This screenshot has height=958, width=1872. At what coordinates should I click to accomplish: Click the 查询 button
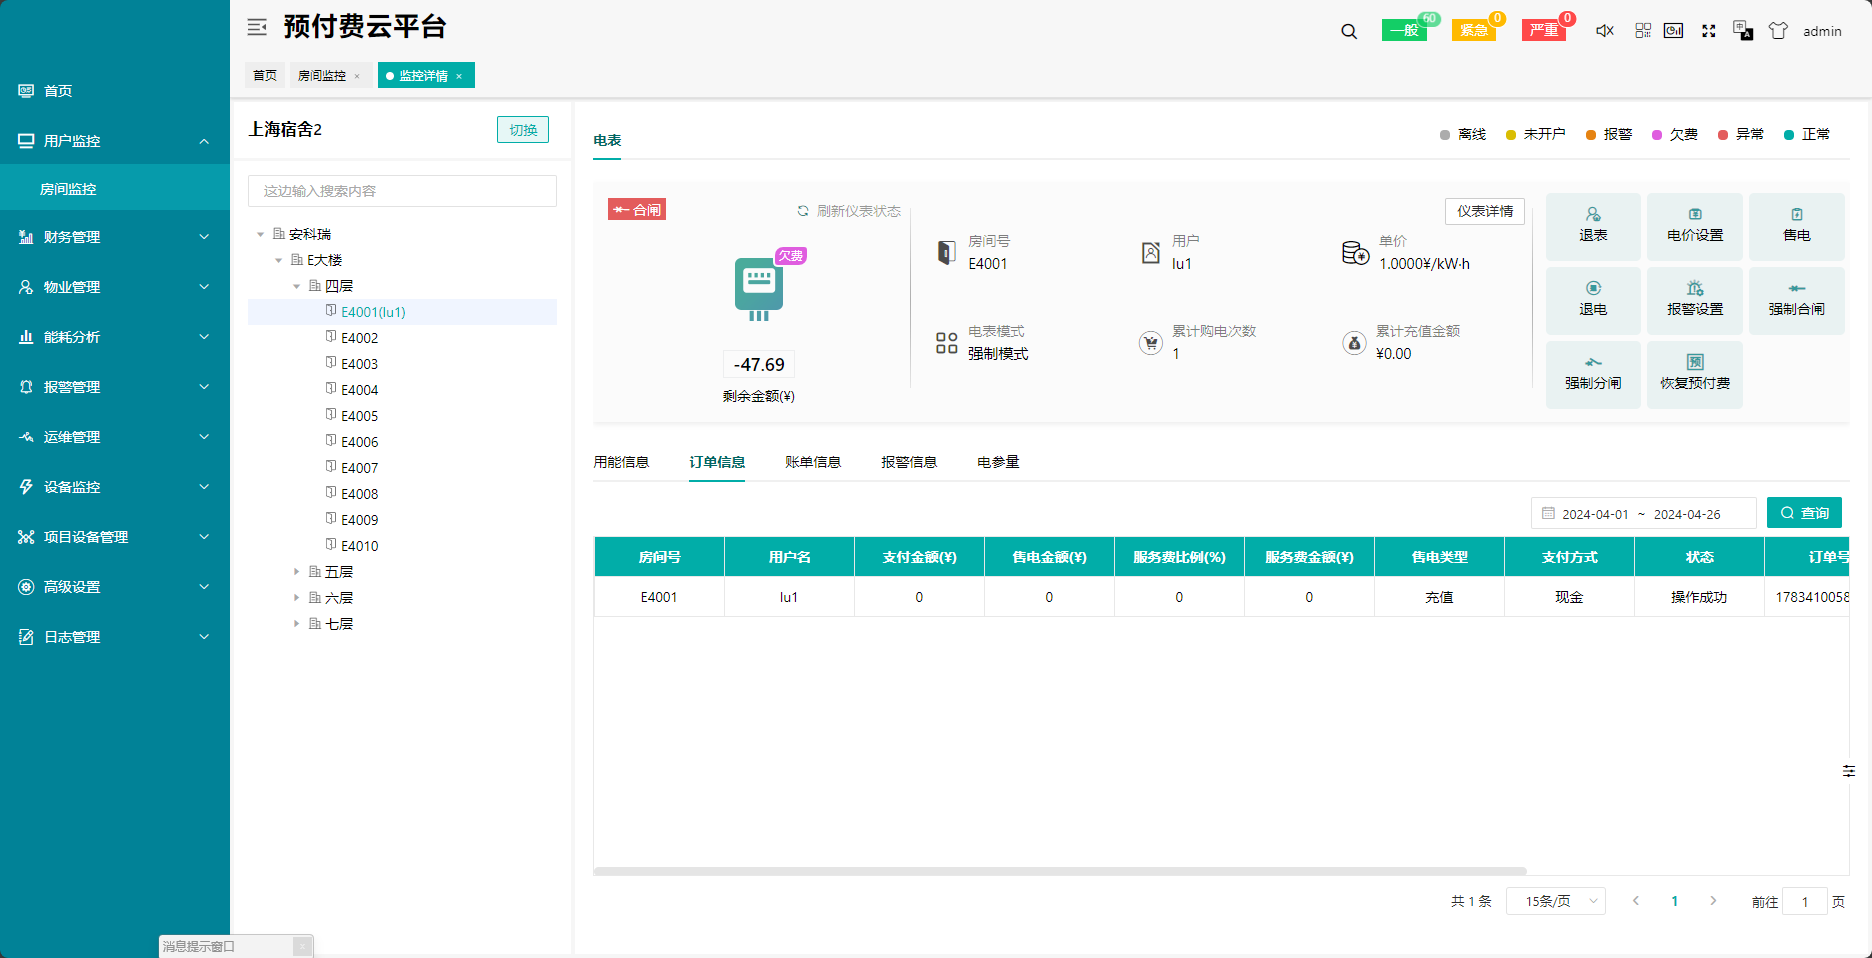pos(1804,513)
